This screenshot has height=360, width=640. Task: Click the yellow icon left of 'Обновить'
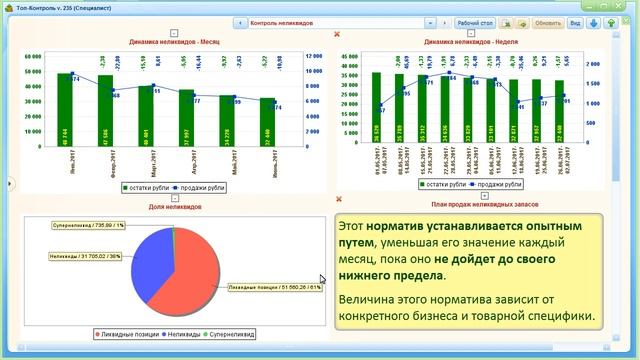pyautogui.click(x=523, y=23)
